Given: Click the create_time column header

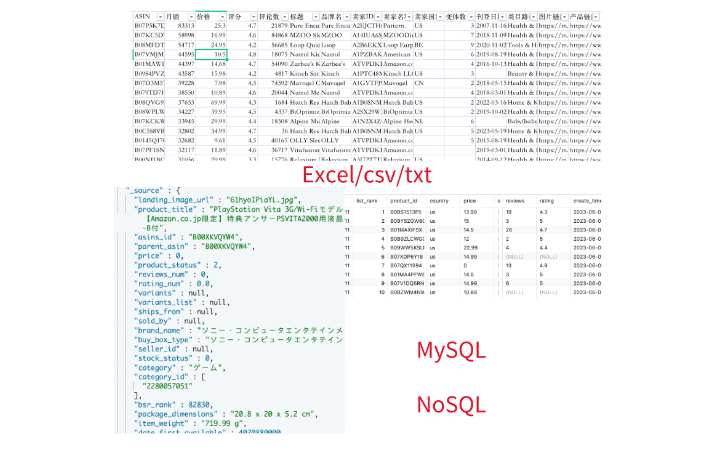Looking at the screenshot, I should (x=587, y=201).
